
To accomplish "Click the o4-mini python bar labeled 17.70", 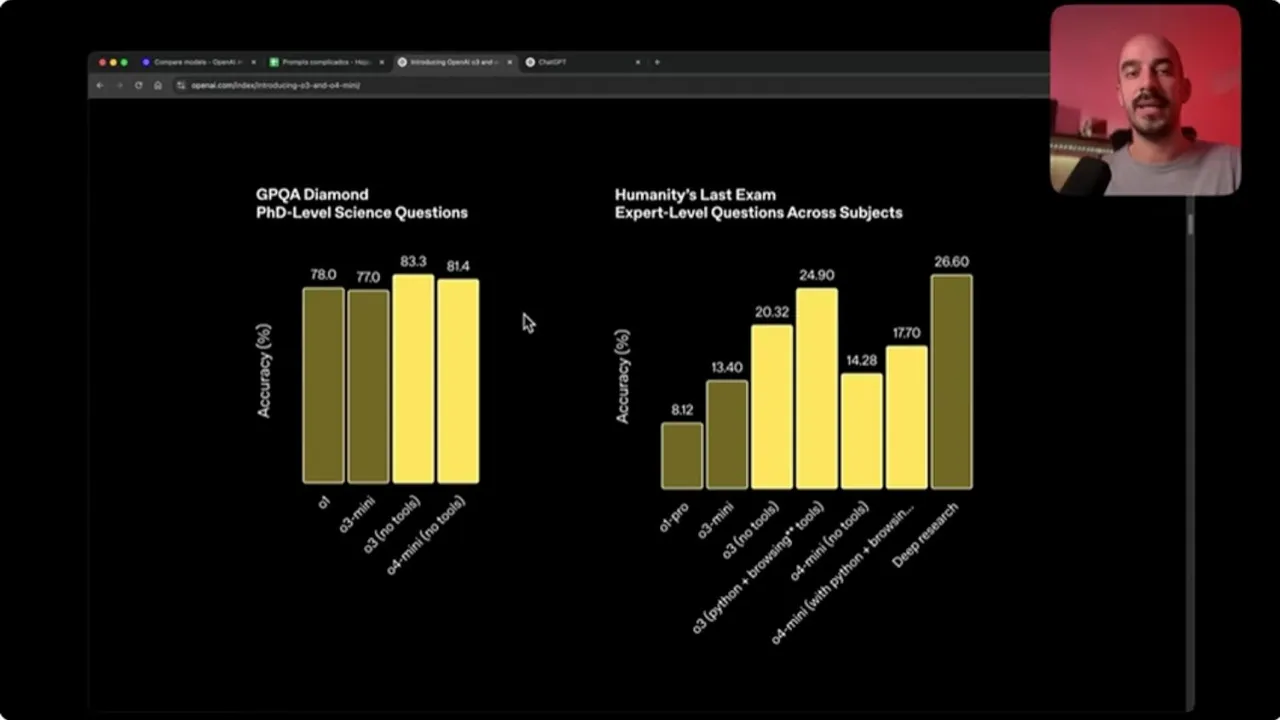I will (907, 418).
